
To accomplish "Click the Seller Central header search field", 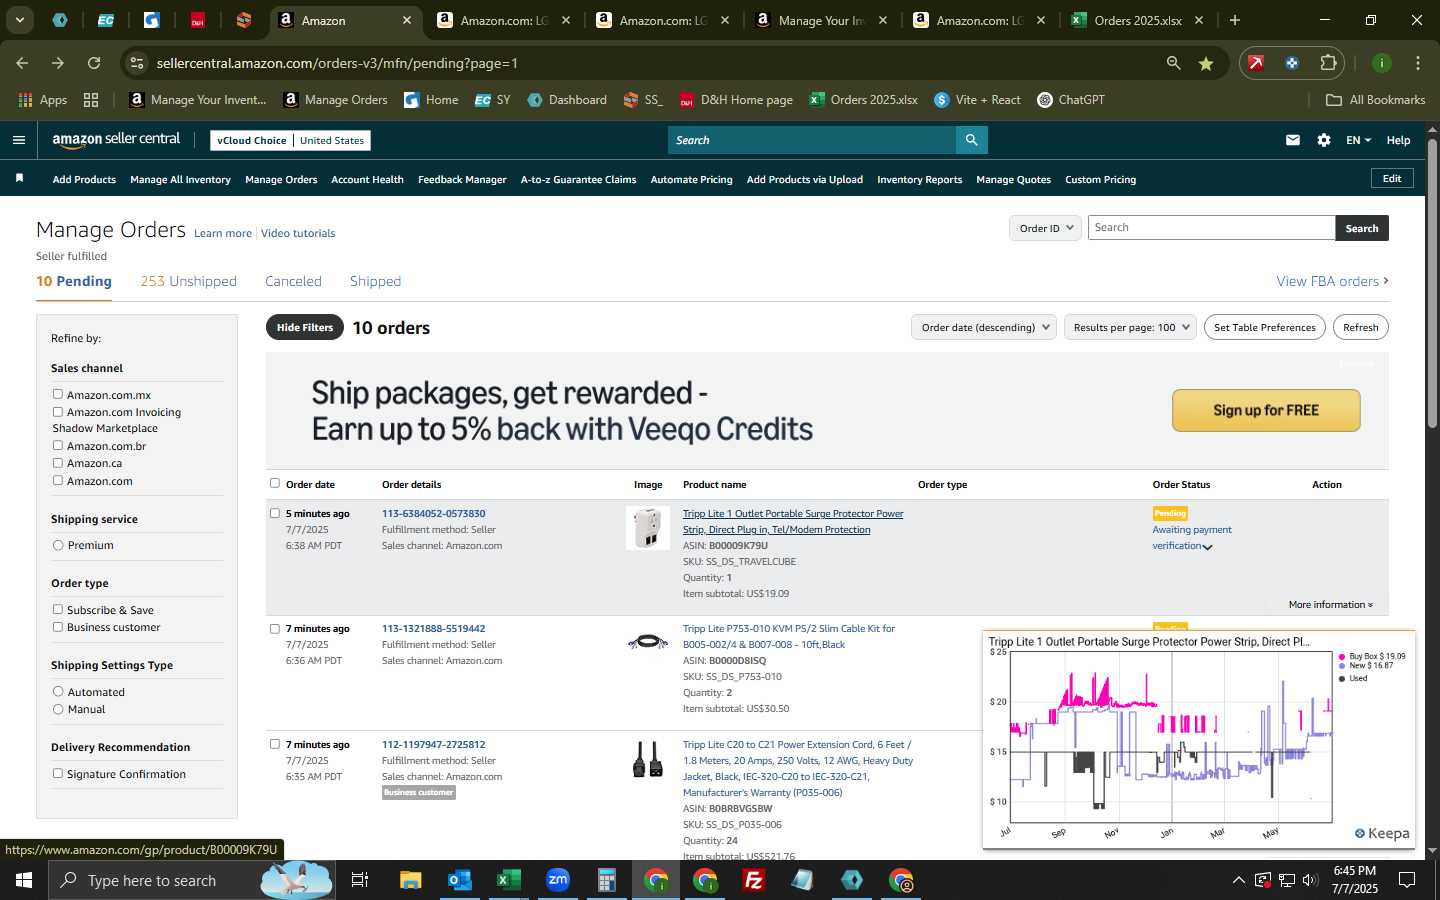I will point(811,140).
